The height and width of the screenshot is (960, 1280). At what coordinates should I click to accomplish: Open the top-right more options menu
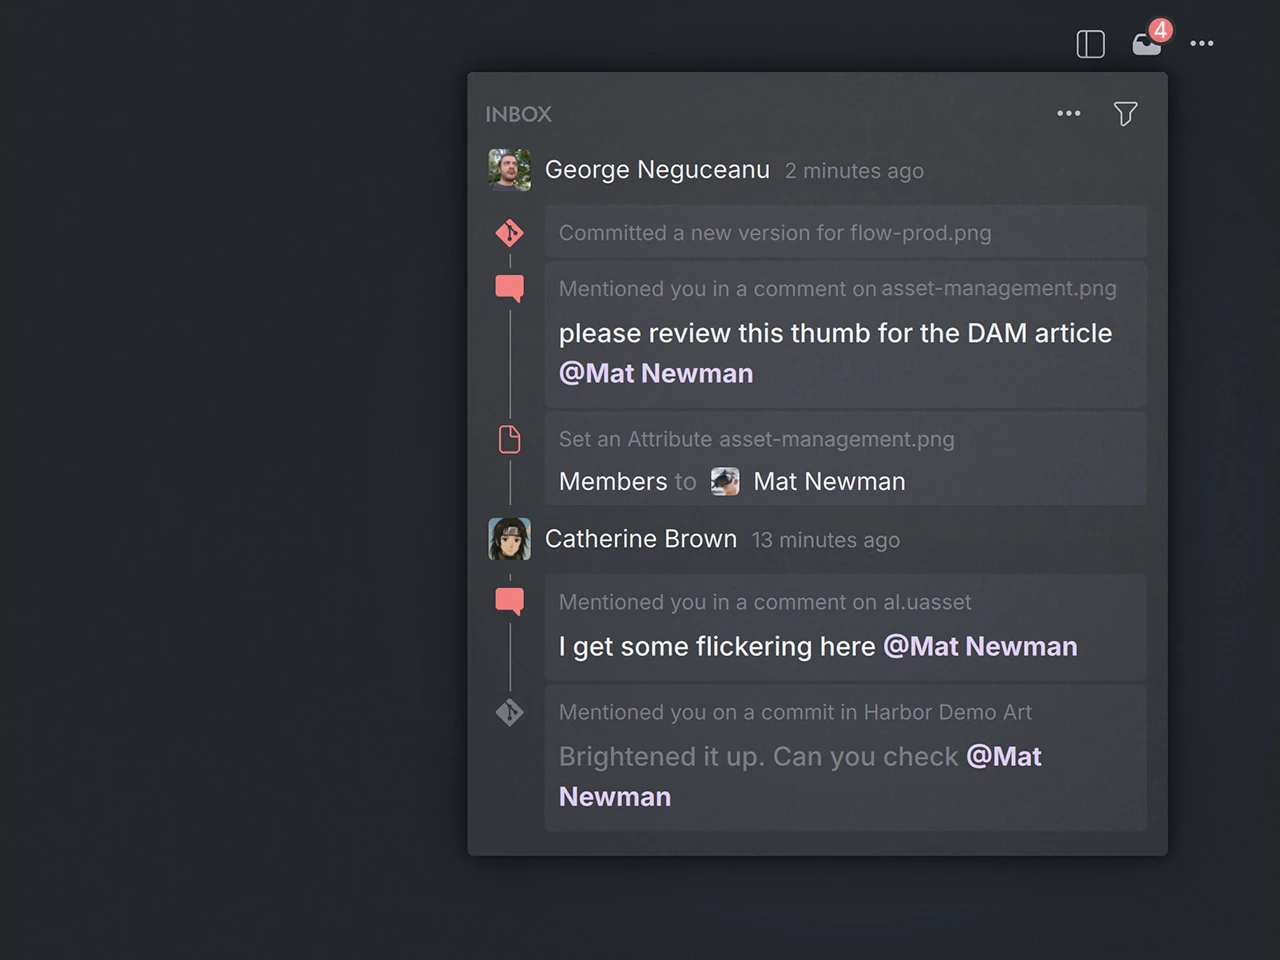[1202, 43]
